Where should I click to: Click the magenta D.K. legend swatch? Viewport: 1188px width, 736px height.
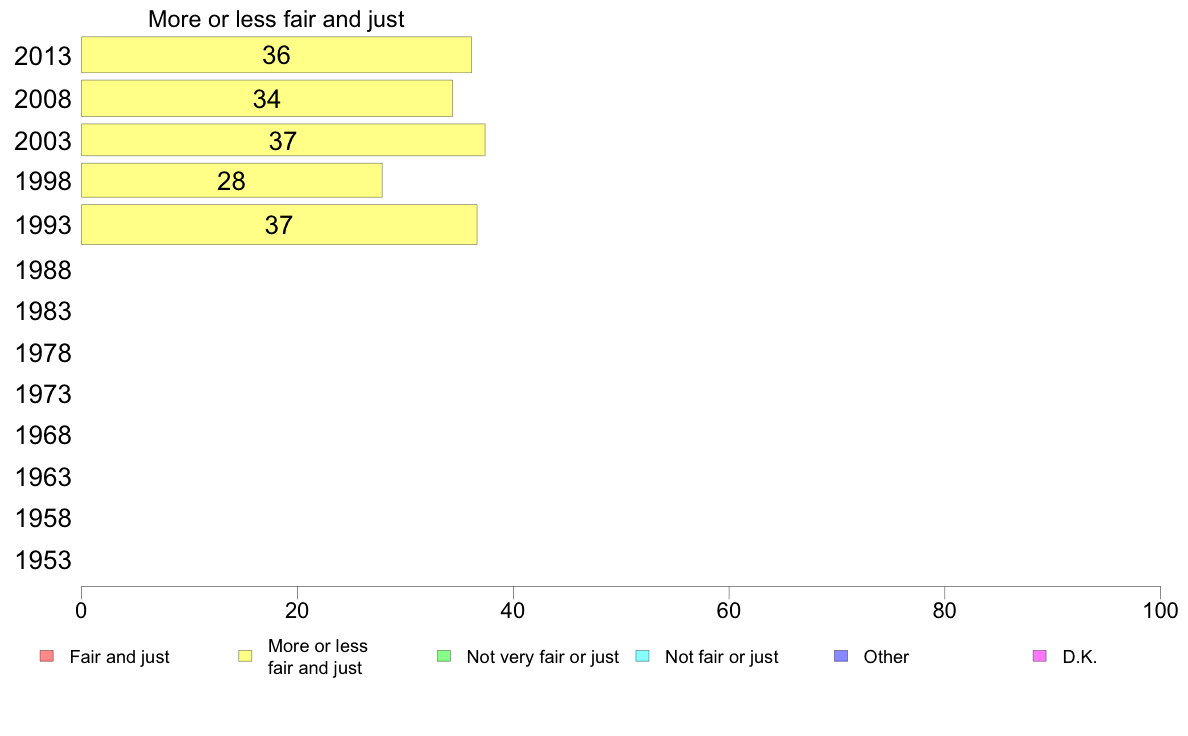click(x=1040, y=656)
